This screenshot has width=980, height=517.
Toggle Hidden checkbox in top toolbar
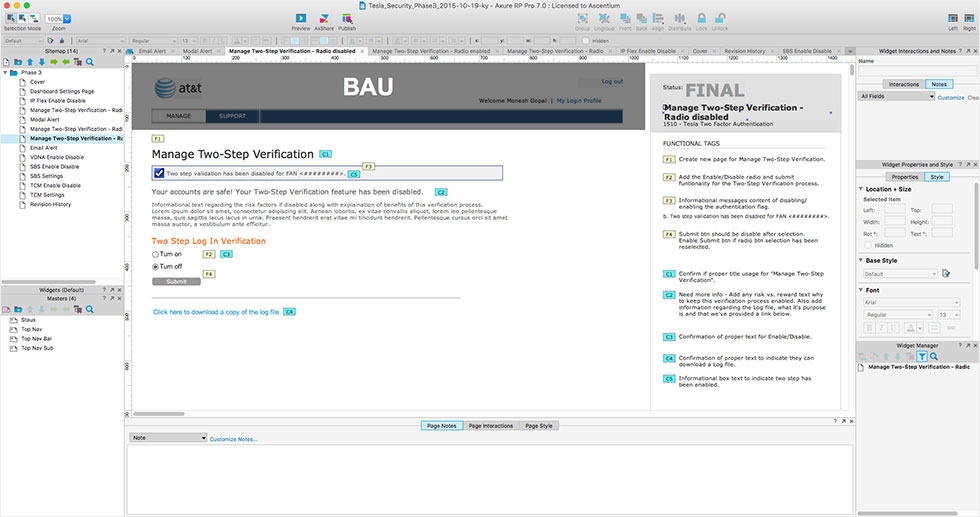tap(586, 41)
